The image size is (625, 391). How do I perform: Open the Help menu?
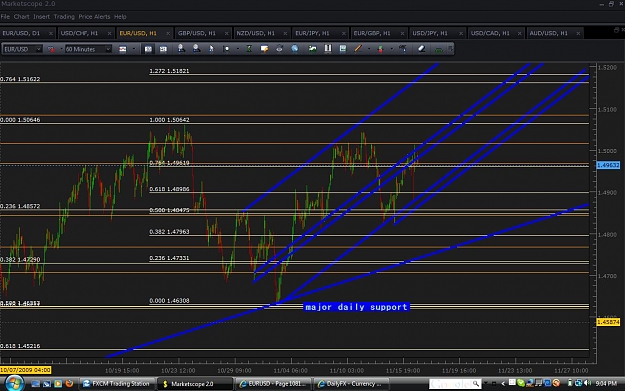tap(120, 17)
